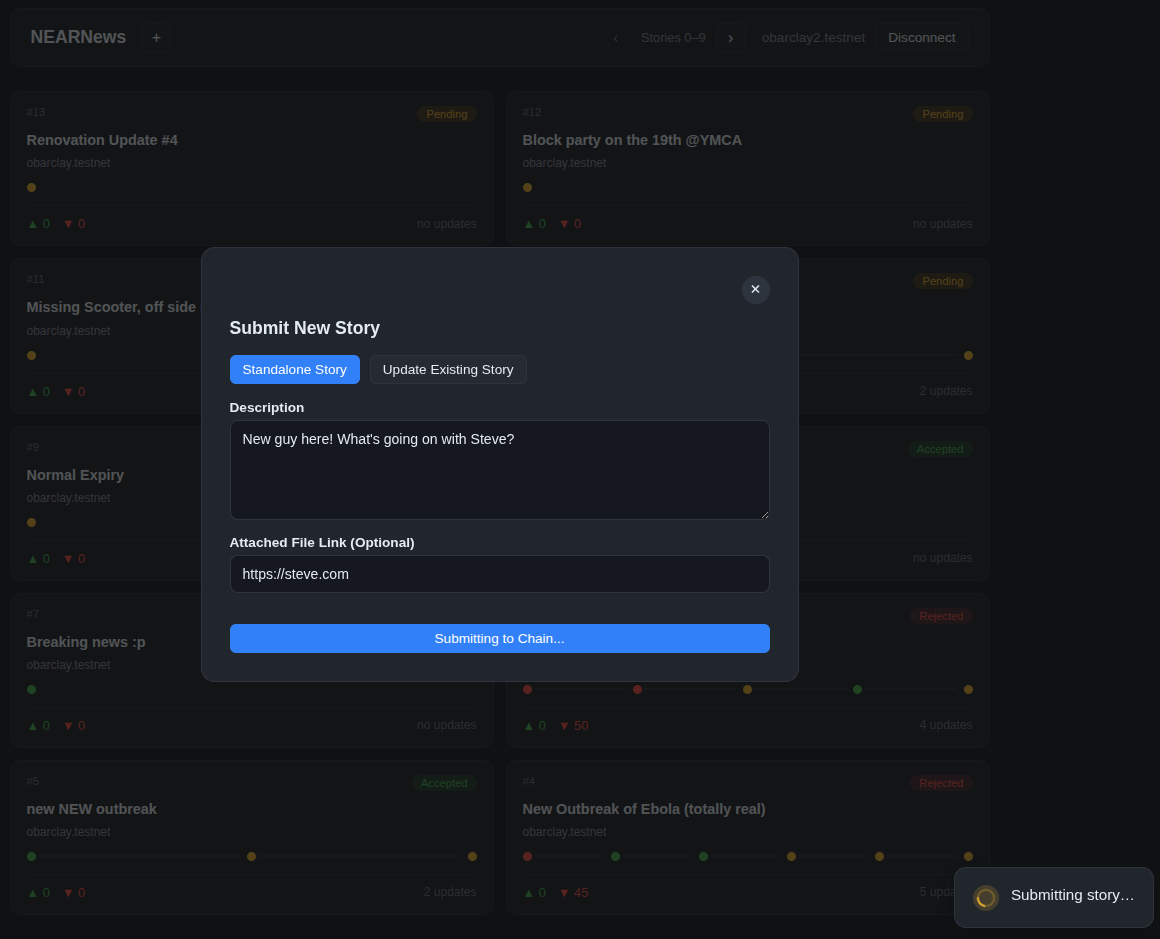The height and width of the screenshot is (939, 1160).
Task: Select middle timeline dot on story #5
Action: [252, 856]
